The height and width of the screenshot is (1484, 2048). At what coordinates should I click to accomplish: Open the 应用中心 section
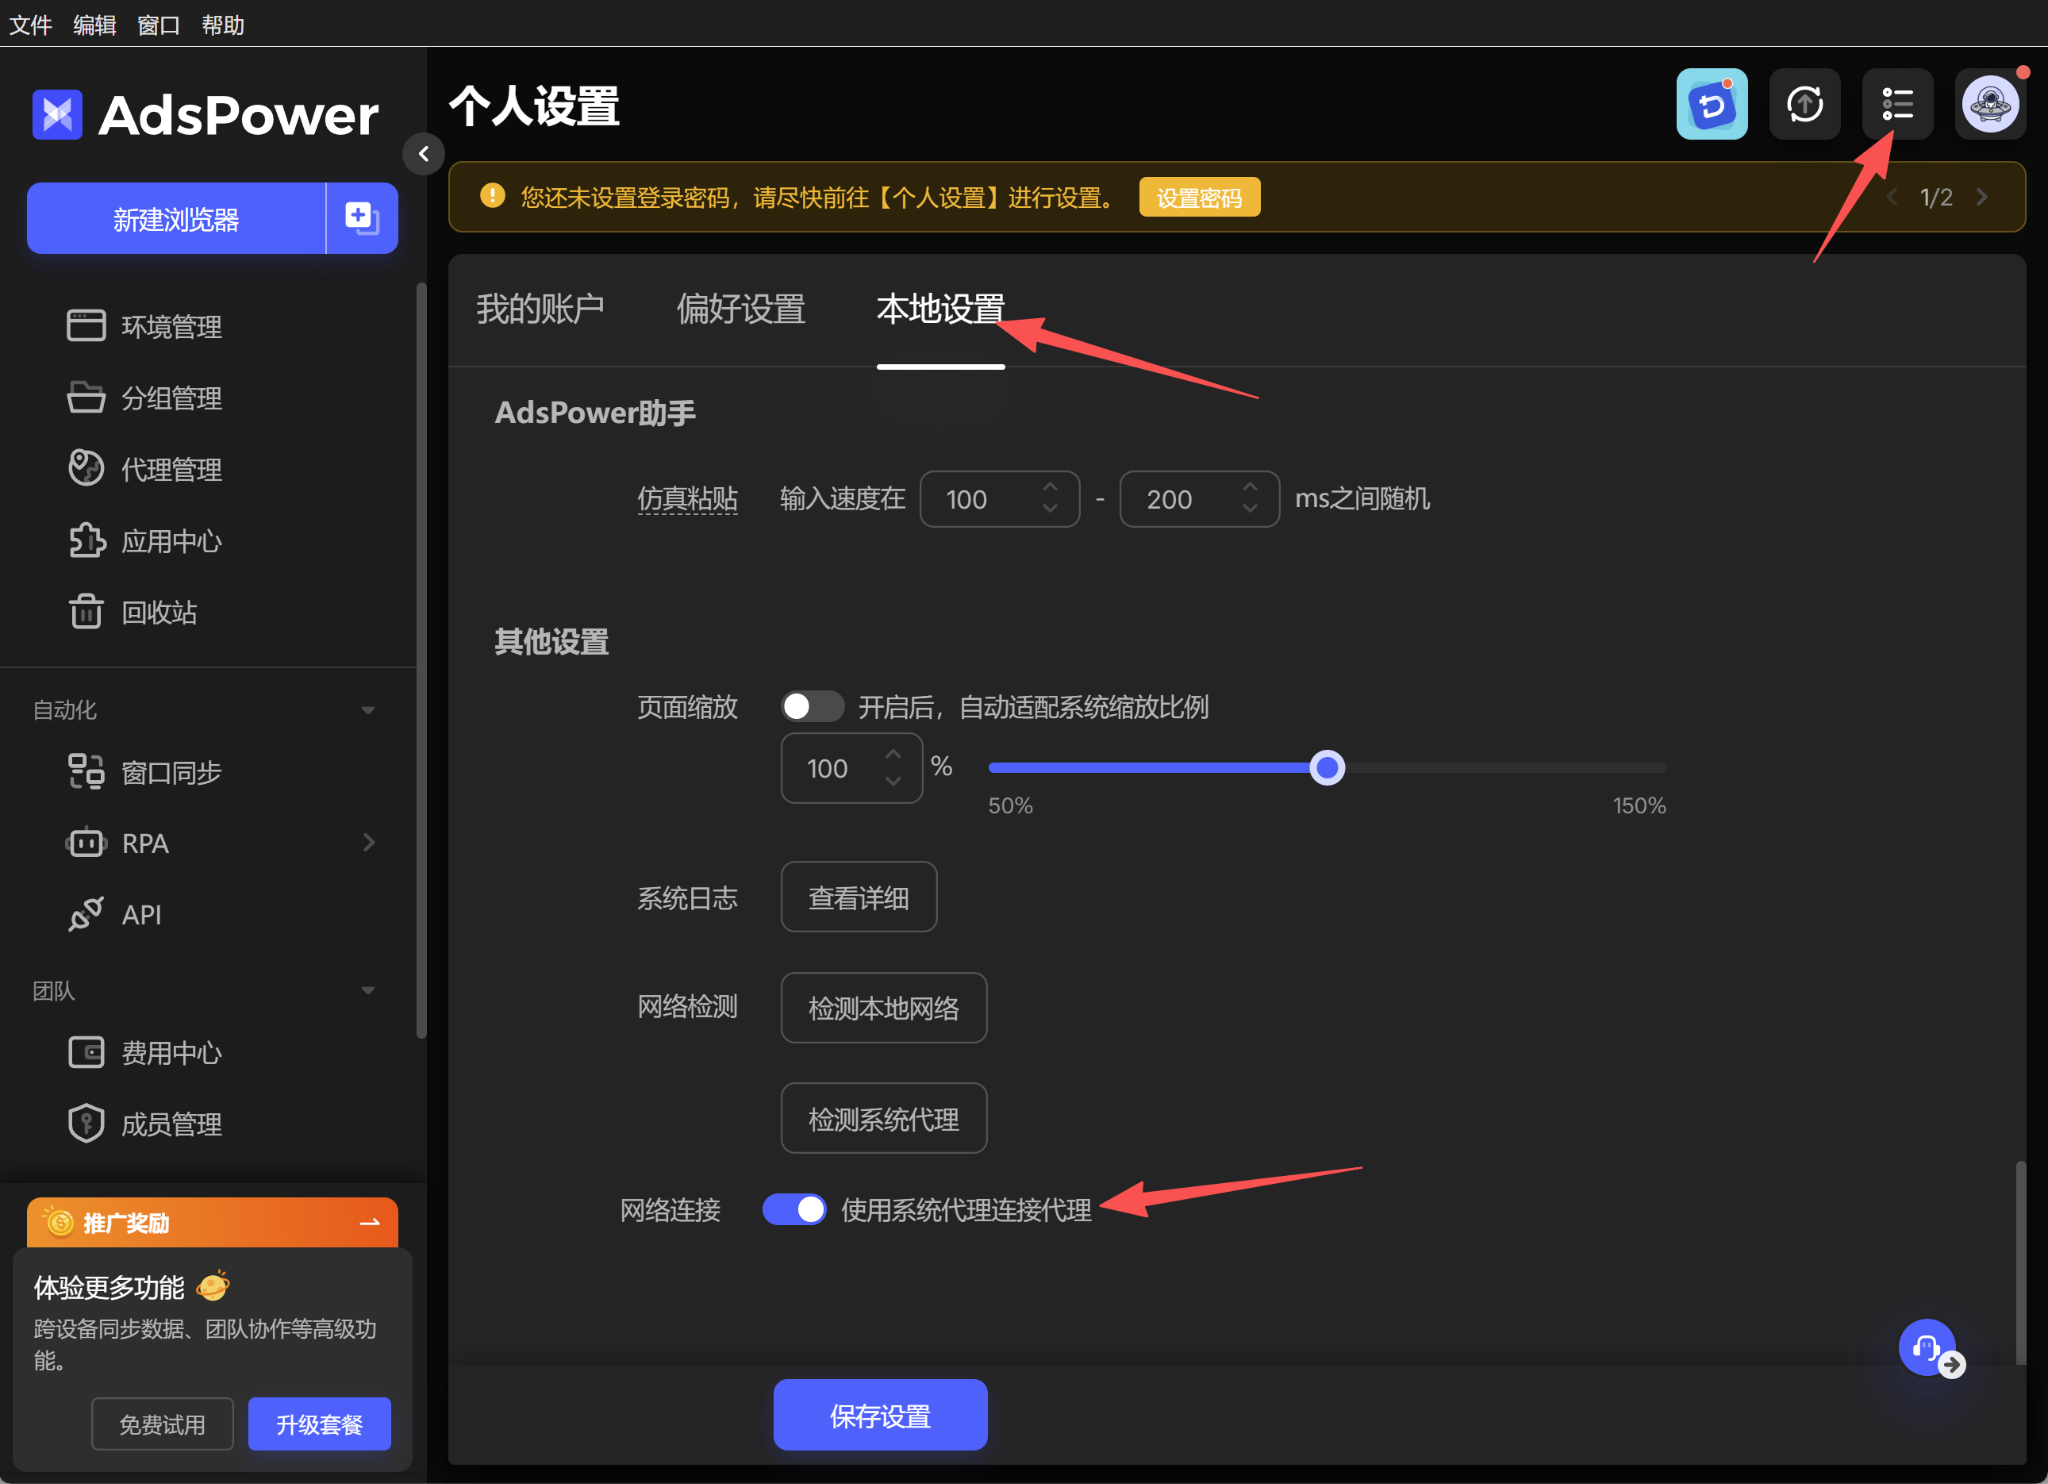tap(171, 540)
